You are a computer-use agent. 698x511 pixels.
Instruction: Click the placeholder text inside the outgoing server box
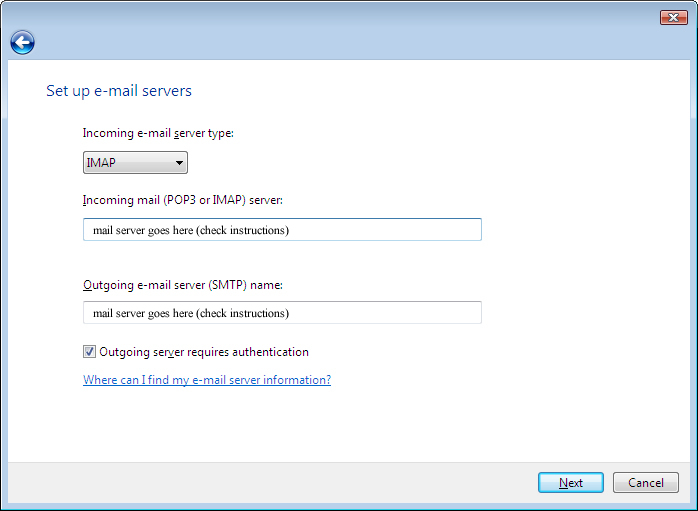point(190,313)
